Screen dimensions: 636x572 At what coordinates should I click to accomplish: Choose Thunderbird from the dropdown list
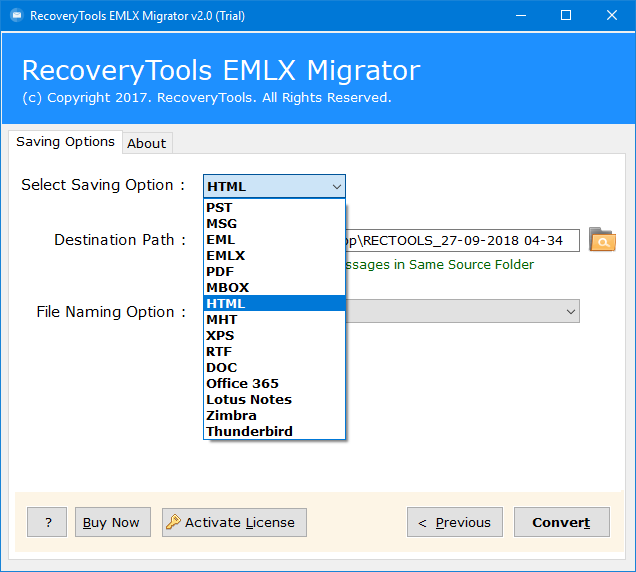click(x=274, y=431)
